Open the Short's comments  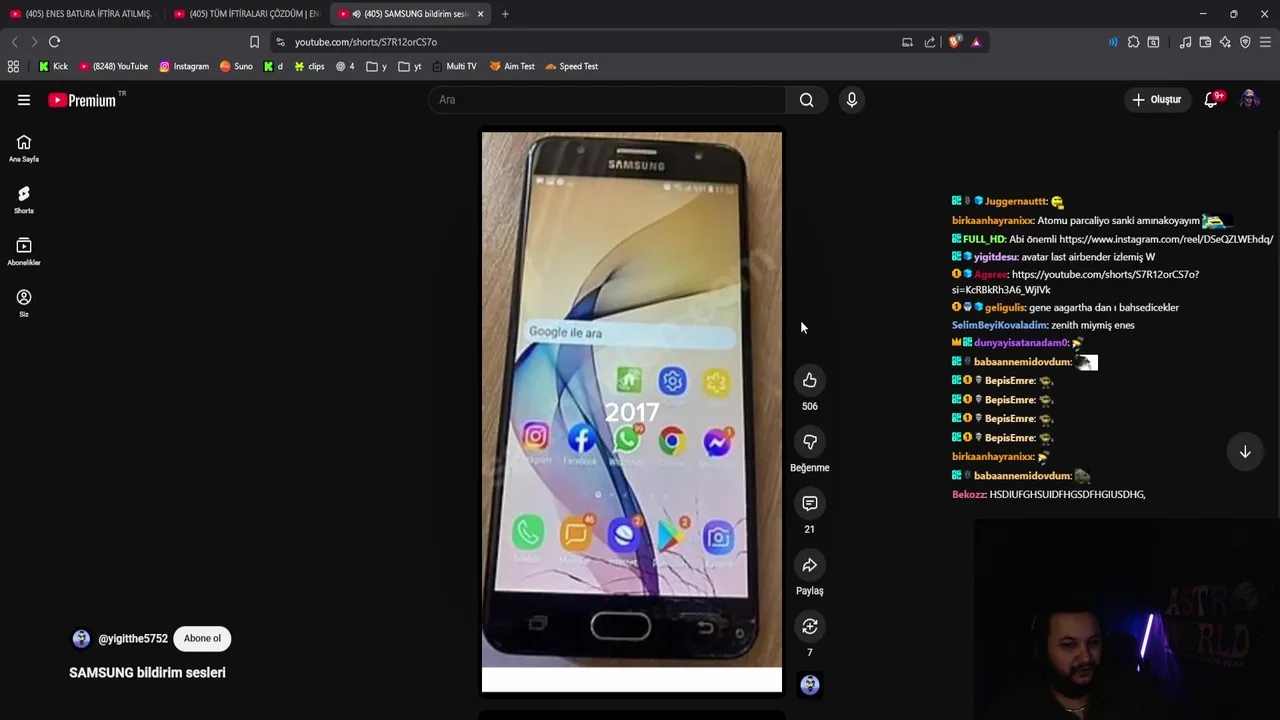(x=810, y=503)
